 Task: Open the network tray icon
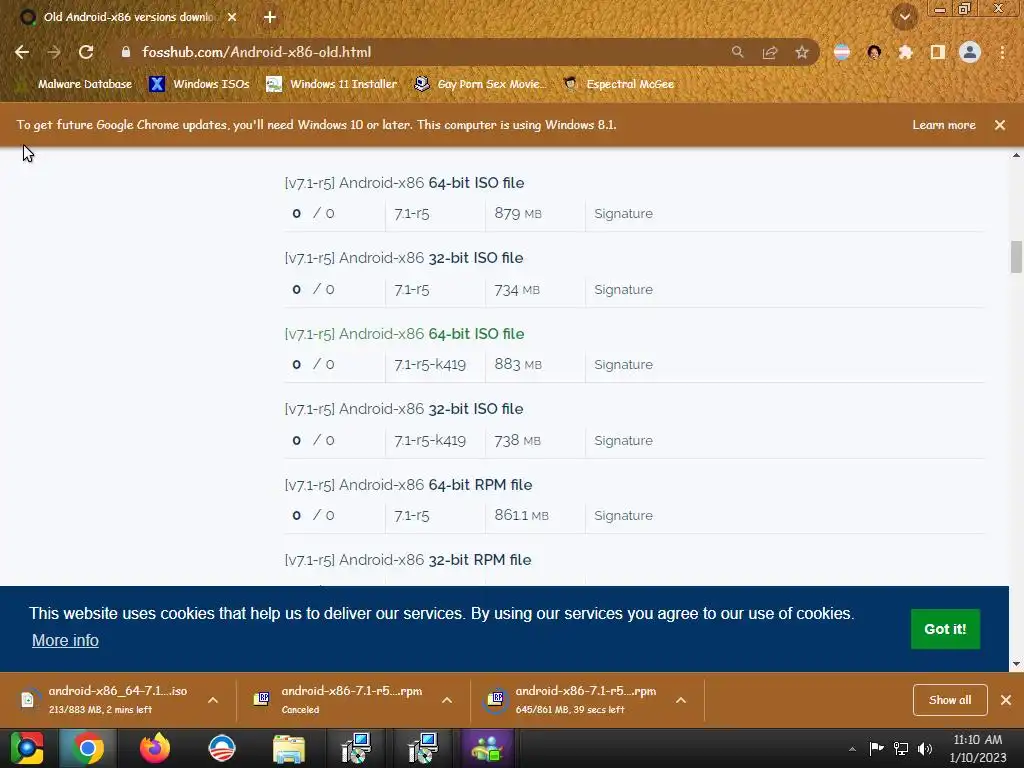coord(901,749)
